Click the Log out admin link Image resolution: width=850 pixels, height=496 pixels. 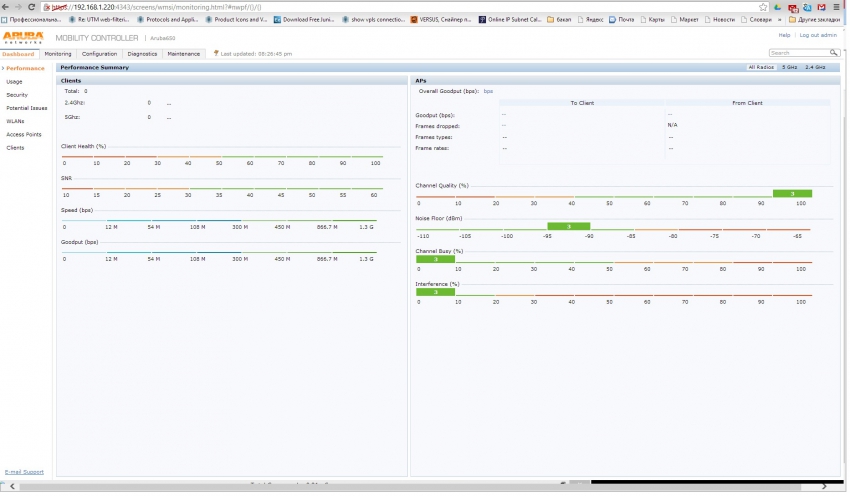click(821, 35)
